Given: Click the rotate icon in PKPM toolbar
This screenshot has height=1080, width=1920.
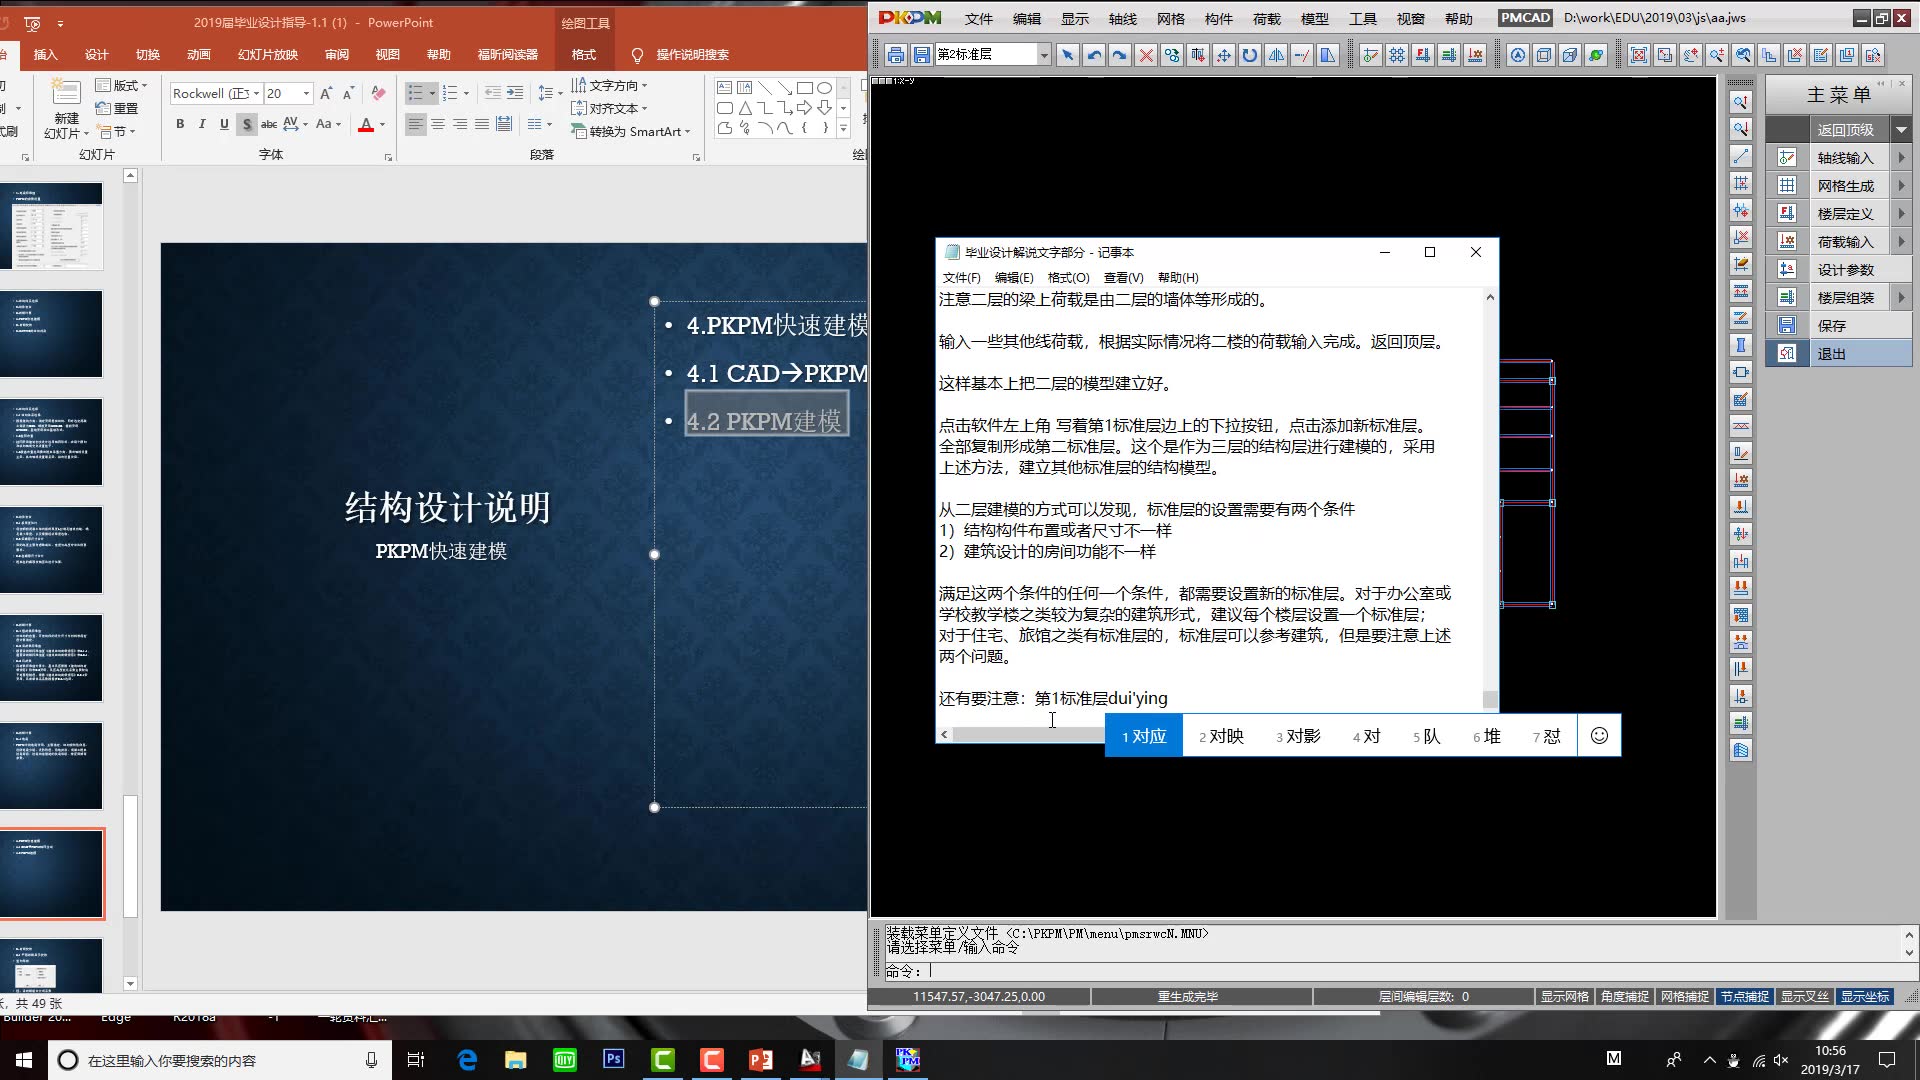Looking at the screenshot, I should pos(1250,55).
